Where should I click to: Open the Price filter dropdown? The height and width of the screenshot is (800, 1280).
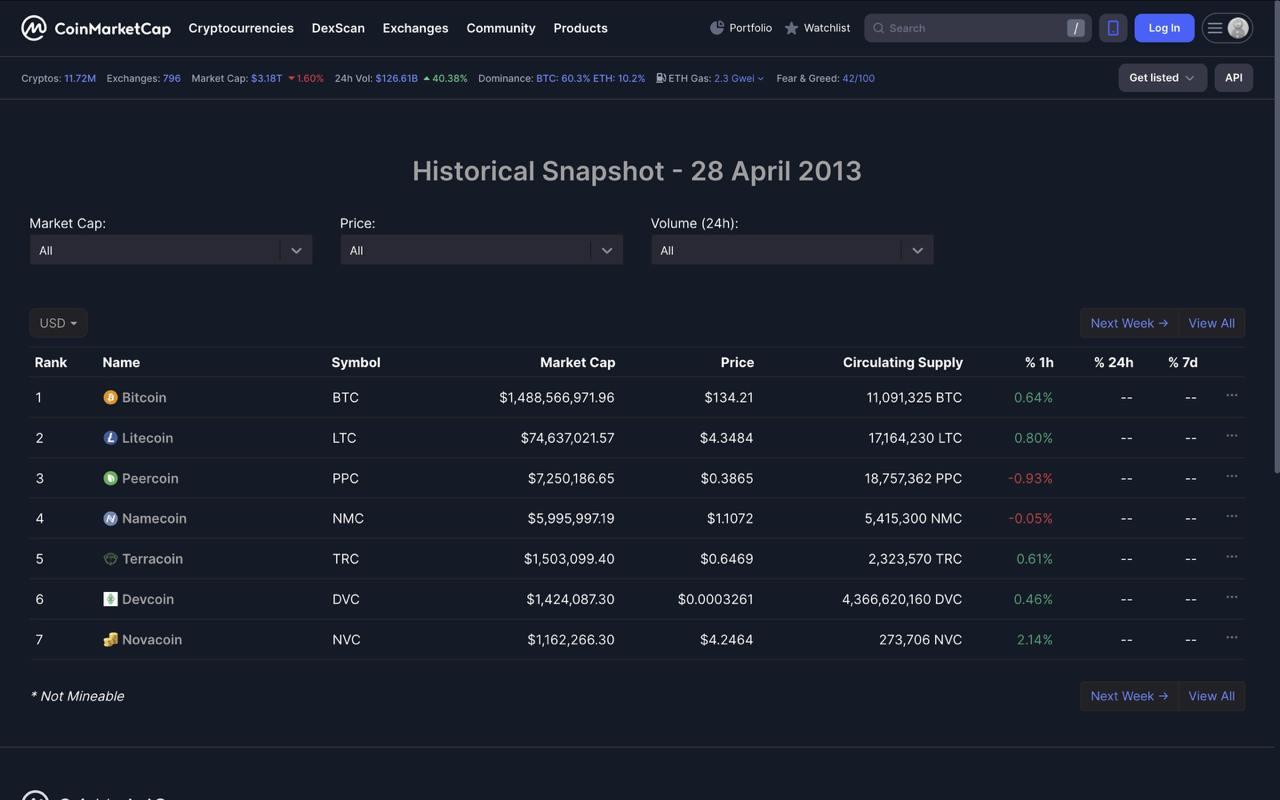[x=481, y=250]
